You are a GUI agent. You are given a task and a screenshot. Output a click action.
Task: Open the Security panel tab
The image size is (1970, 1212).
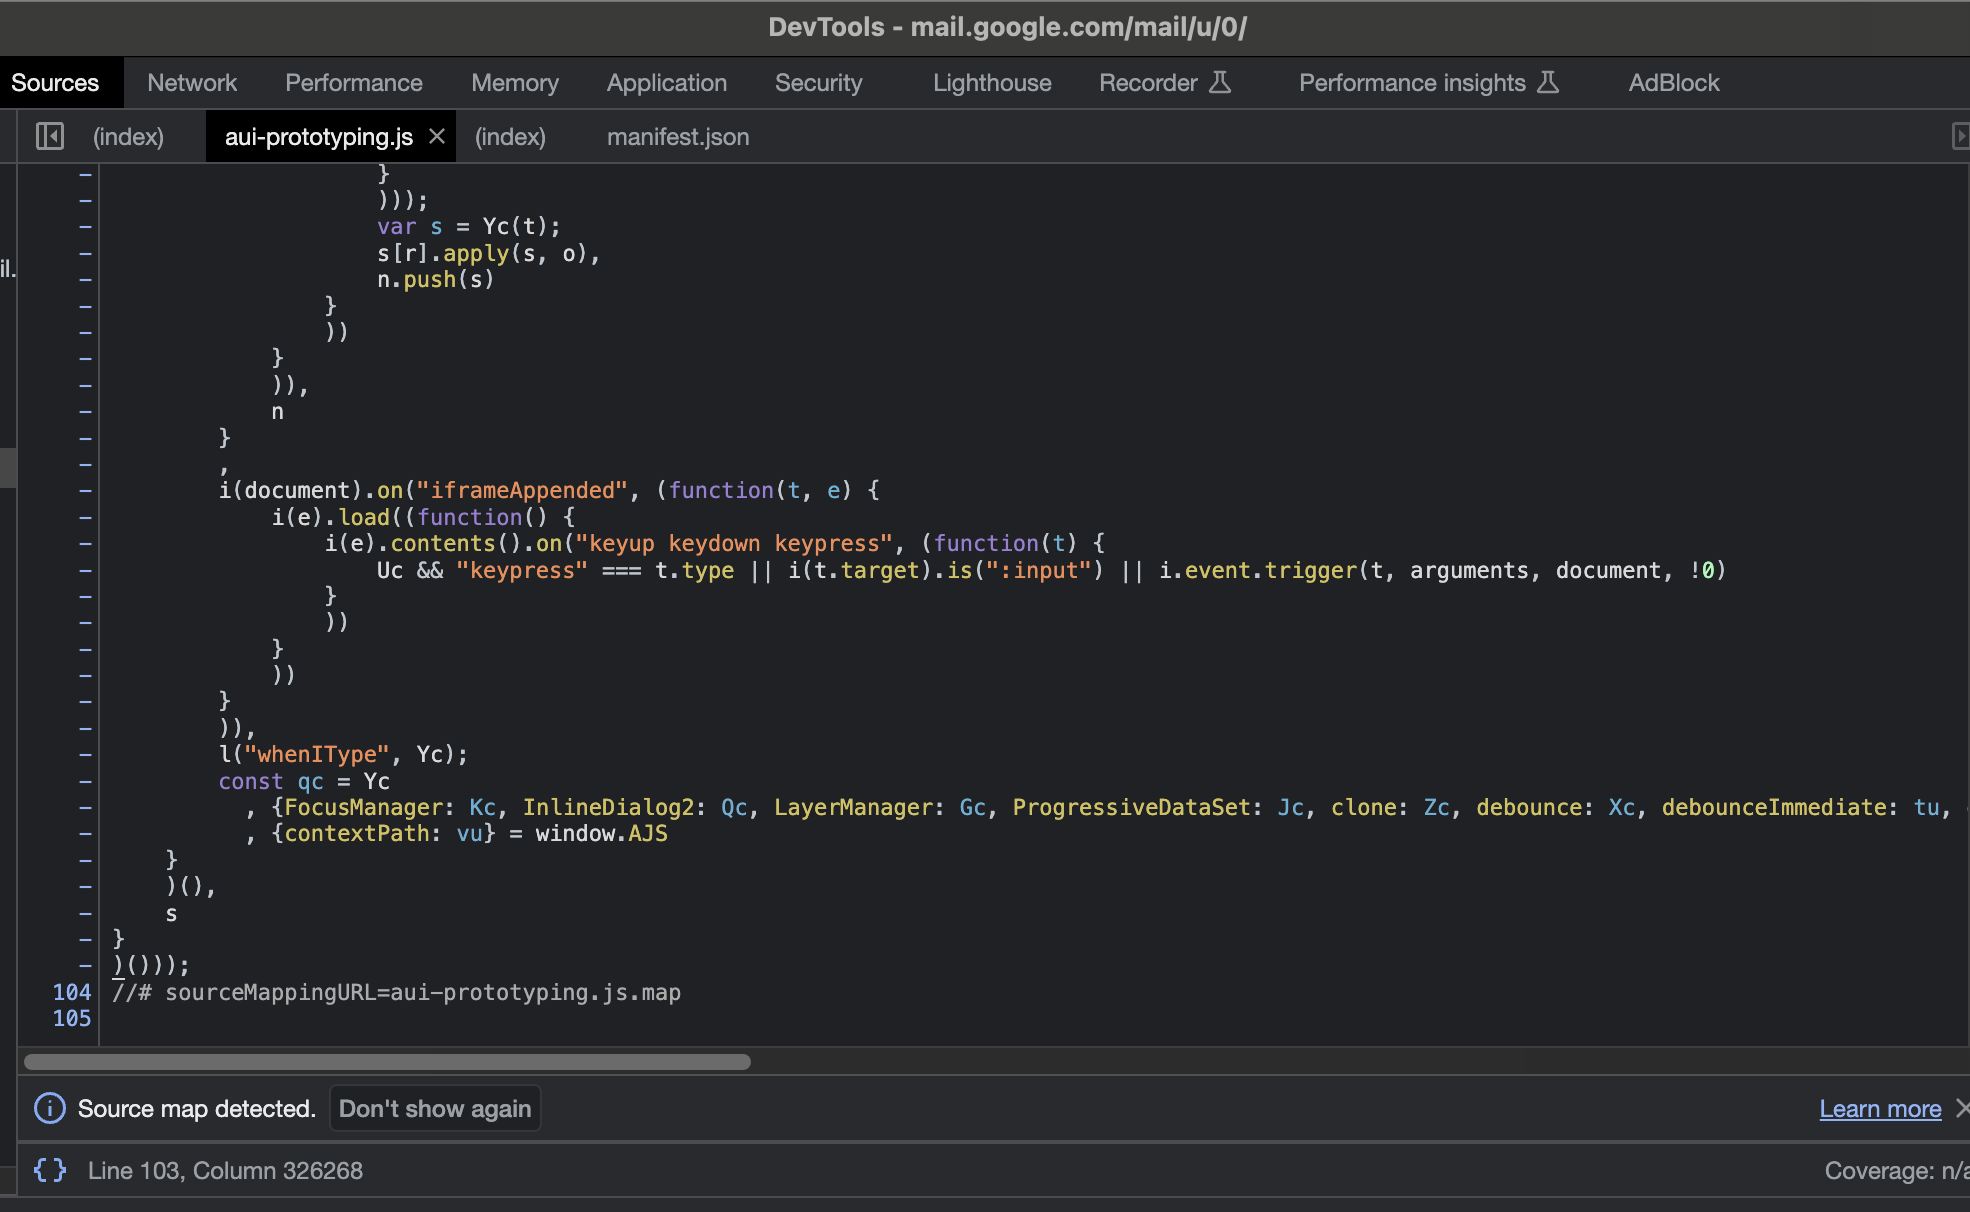[819, 83]
